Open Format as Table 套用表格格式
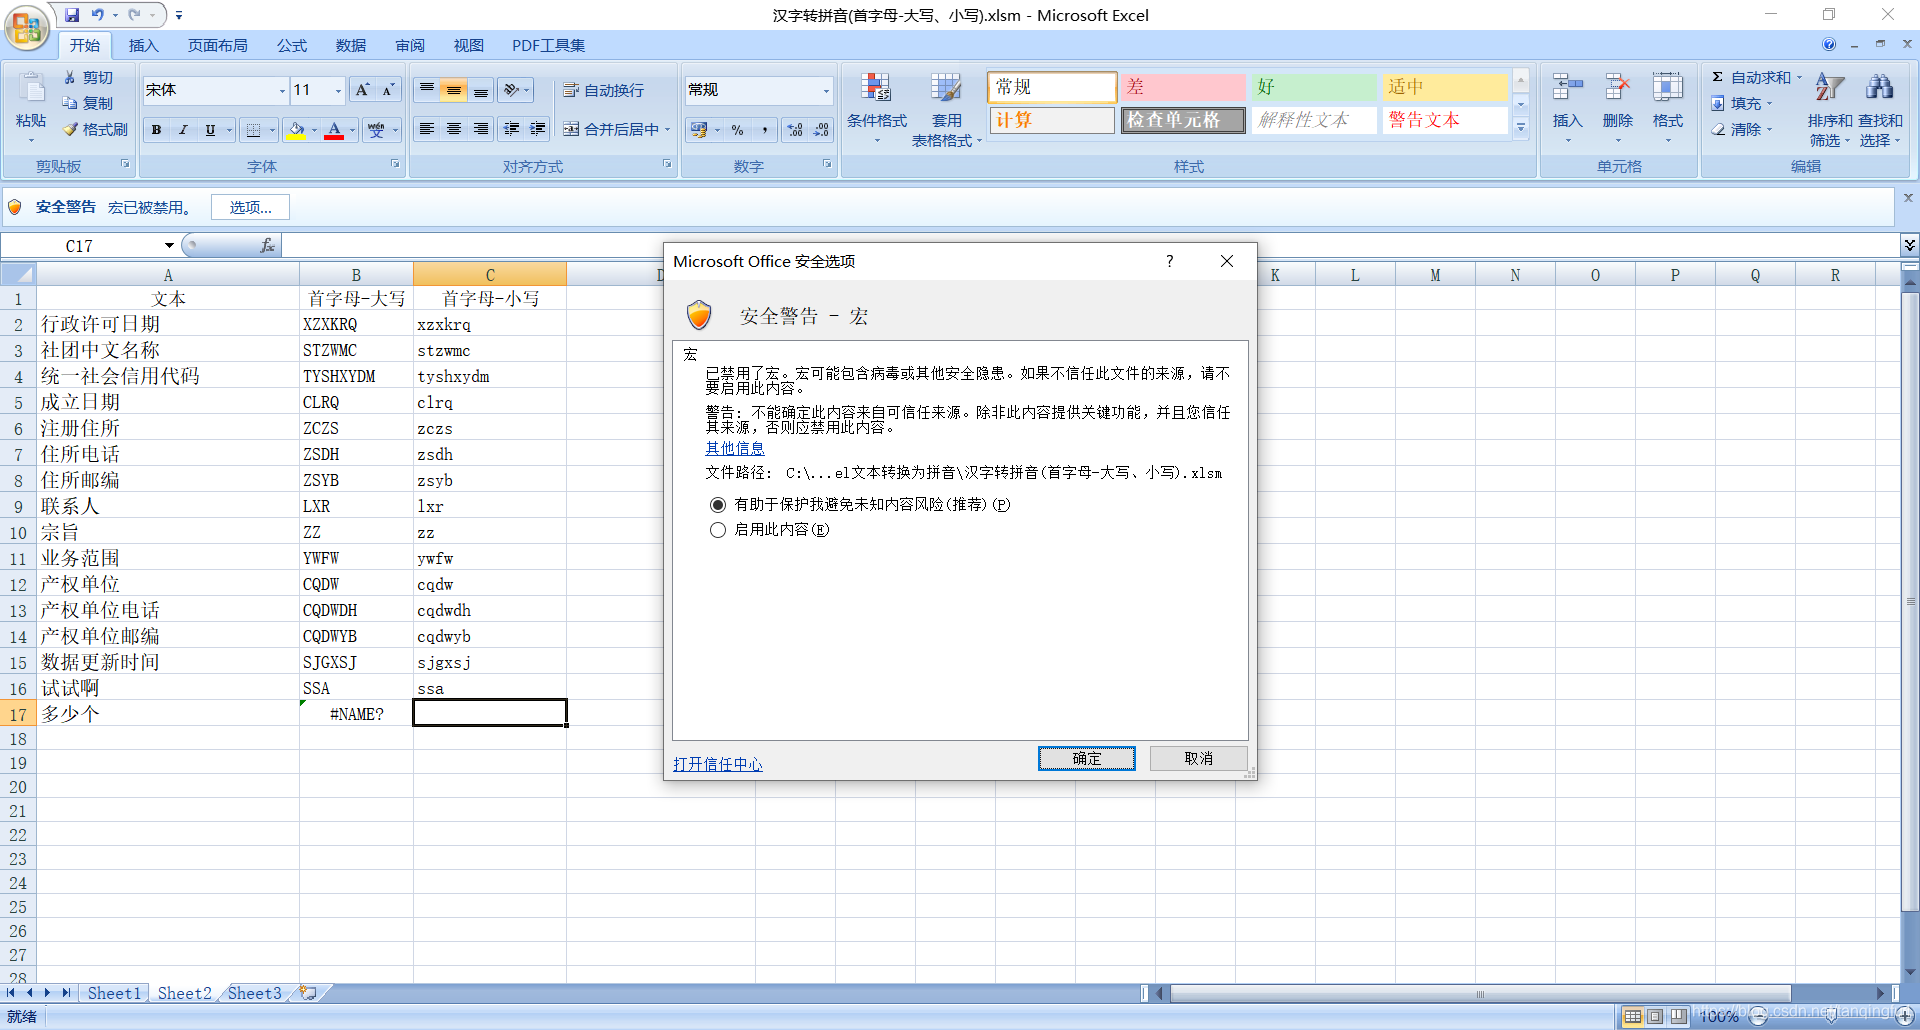The image size is (1920, 1030). coord(946,110)
